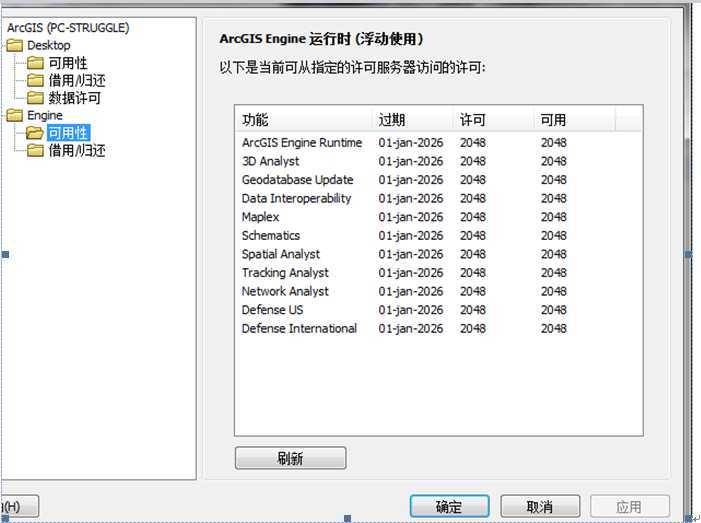Click the folder icon next to Desktop 借用/归还
Viewport: 701px width, 523px height.
pos(35,80)
